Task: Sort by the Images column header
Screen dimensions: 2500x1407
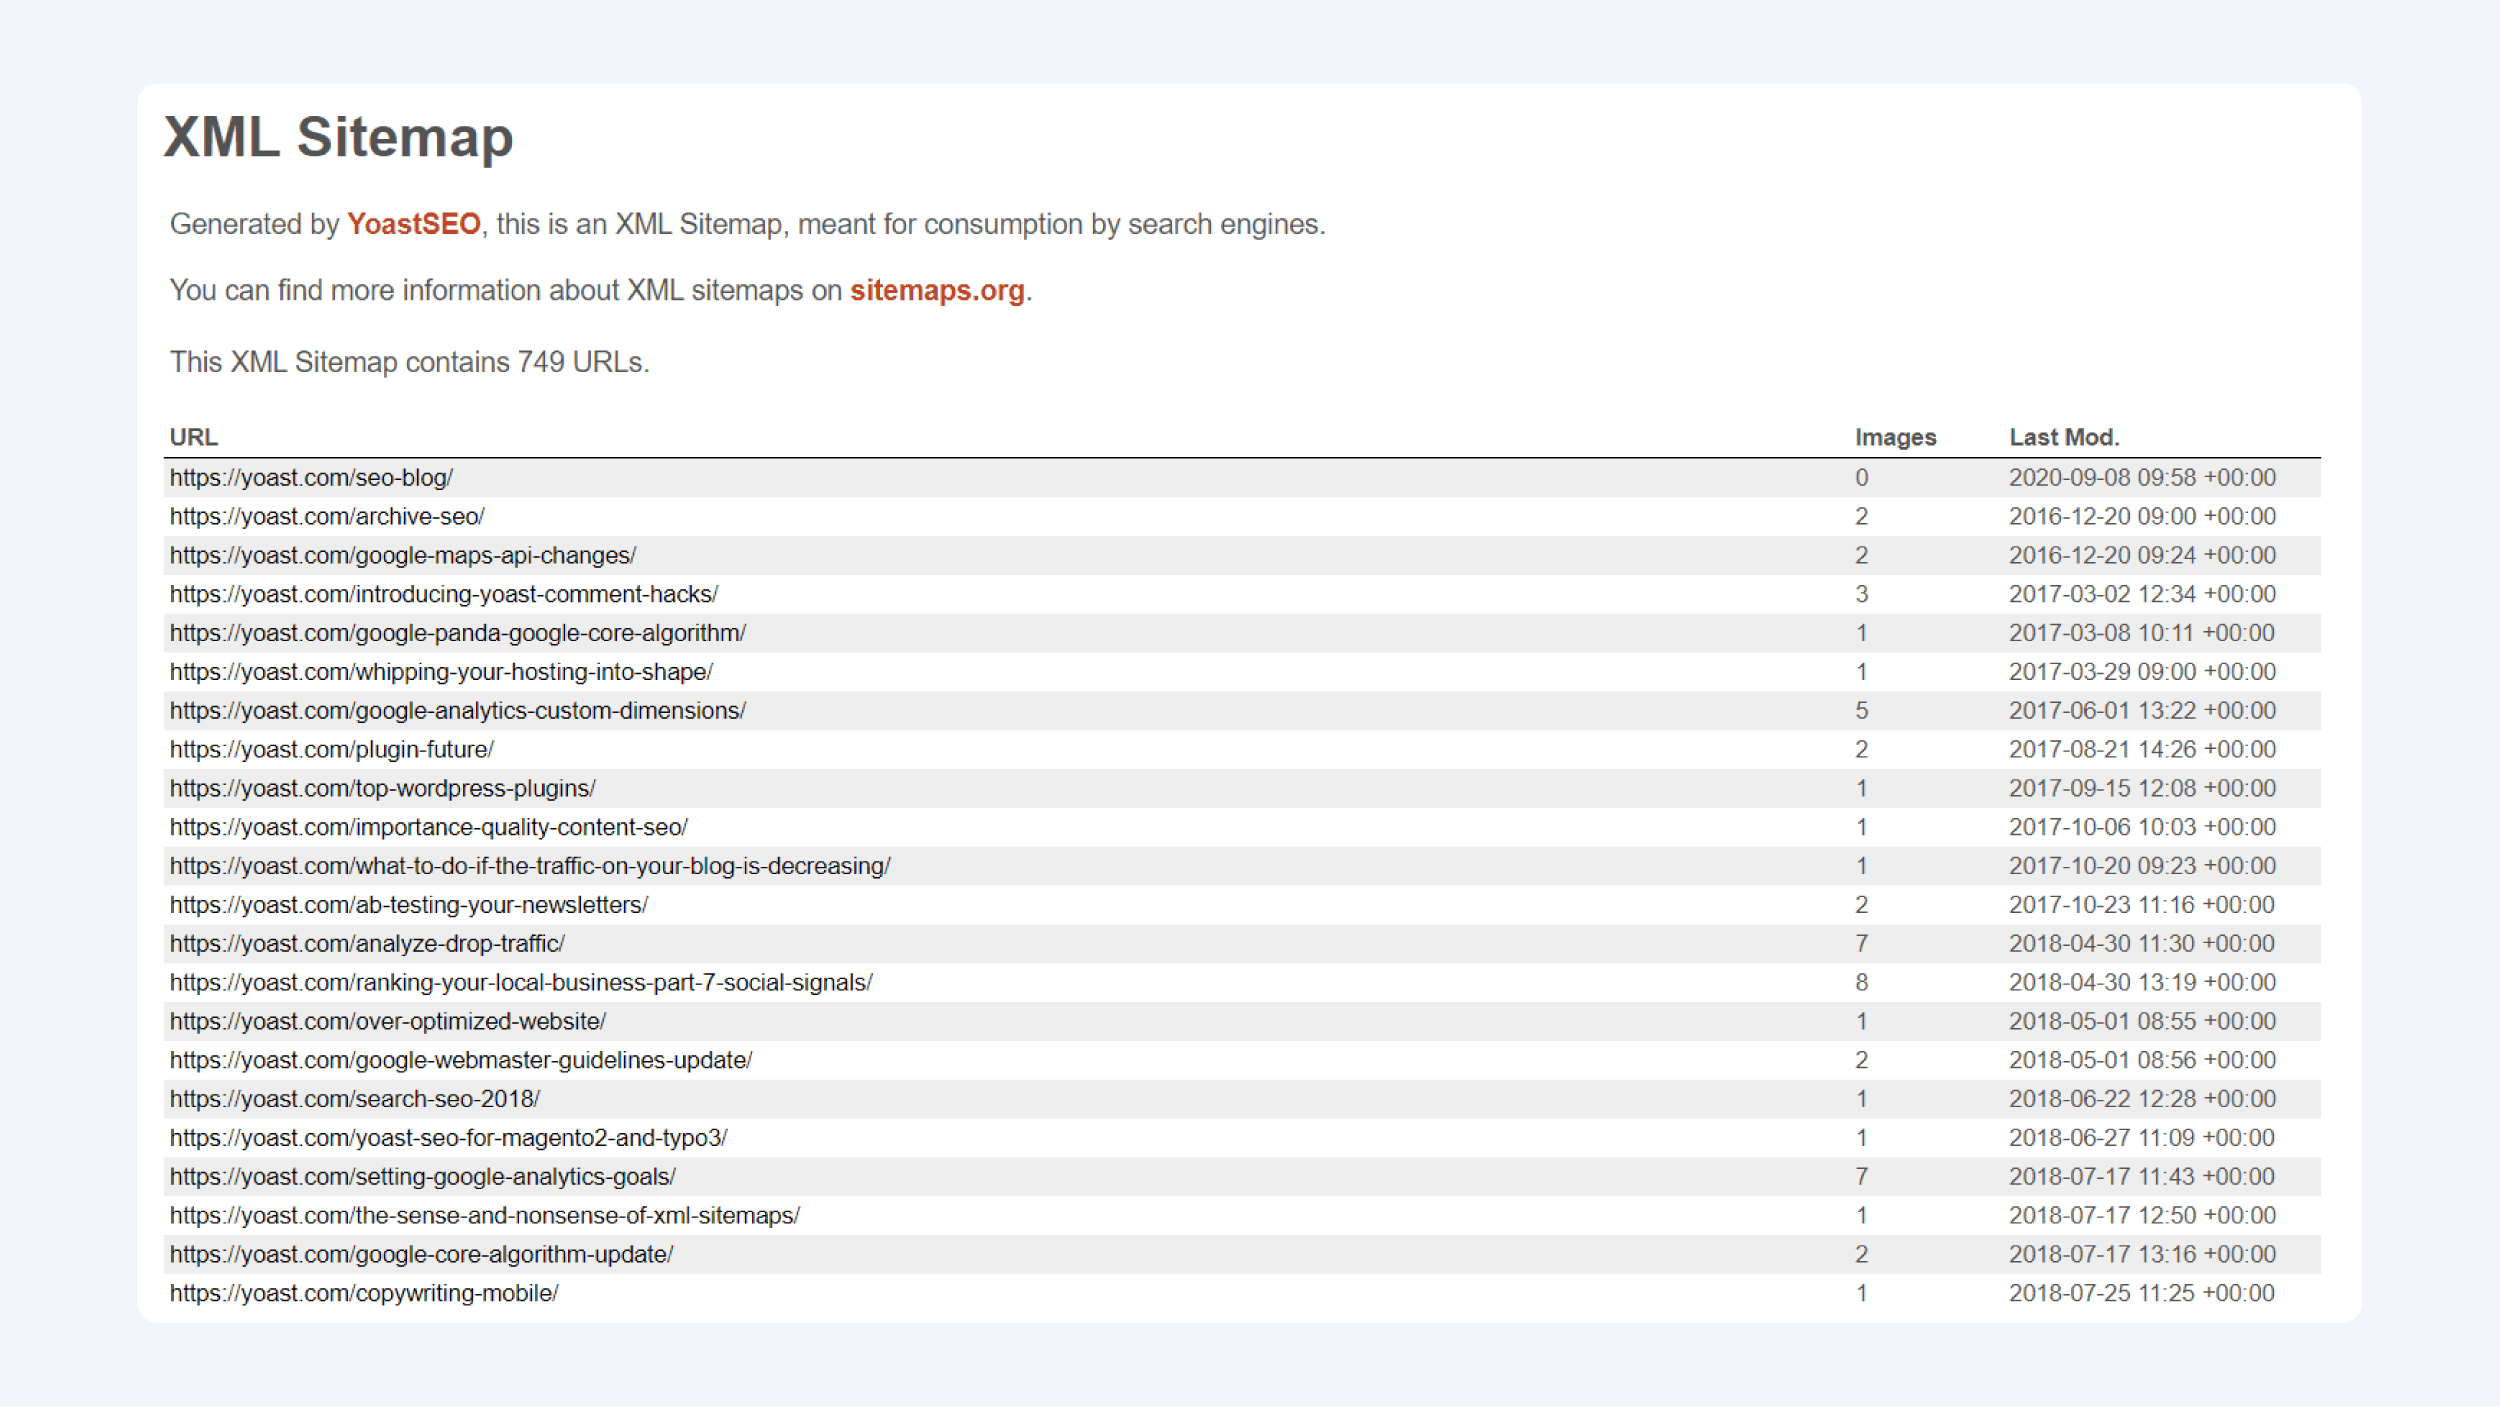Action: point(1895,437)
